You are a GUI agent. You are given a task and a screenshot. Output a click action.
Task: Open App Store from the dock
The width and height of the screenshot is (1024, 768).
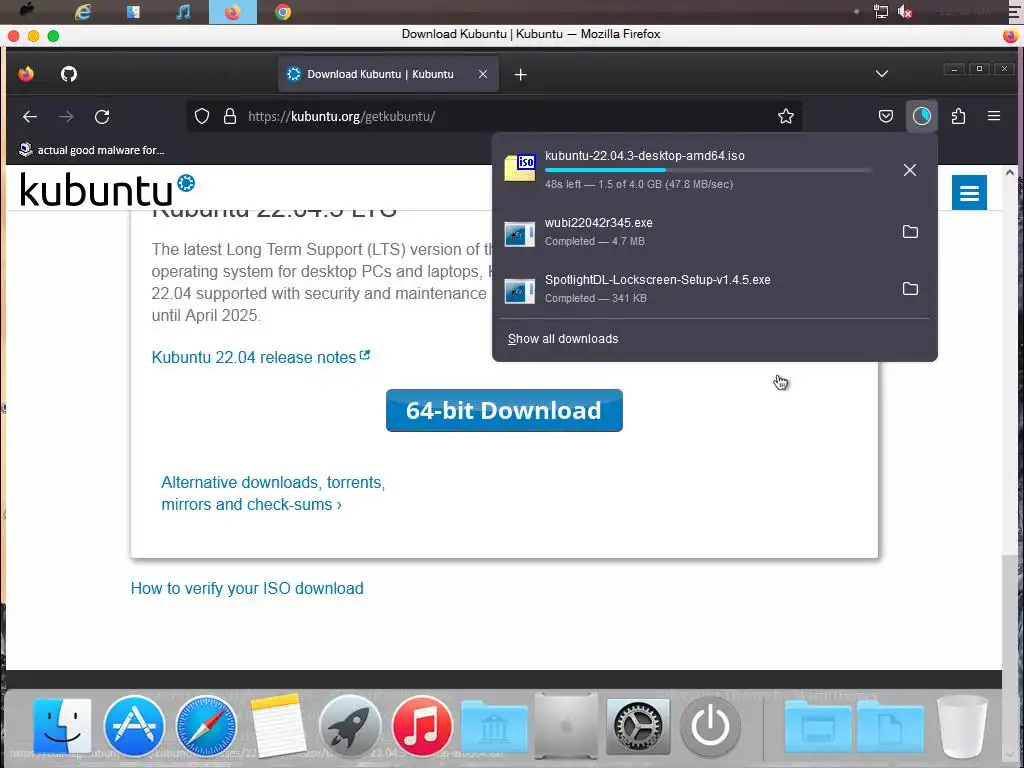pyautogui.click(x=134, y=726)
